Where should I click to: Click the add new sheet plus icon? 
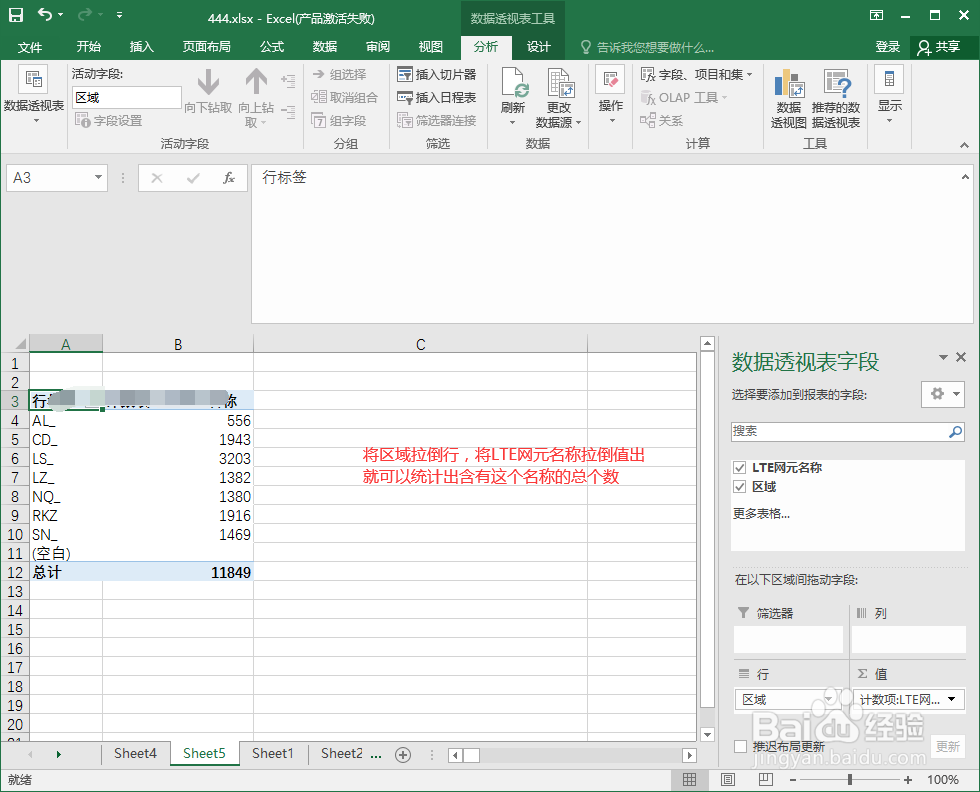click(x=403, y=755)
